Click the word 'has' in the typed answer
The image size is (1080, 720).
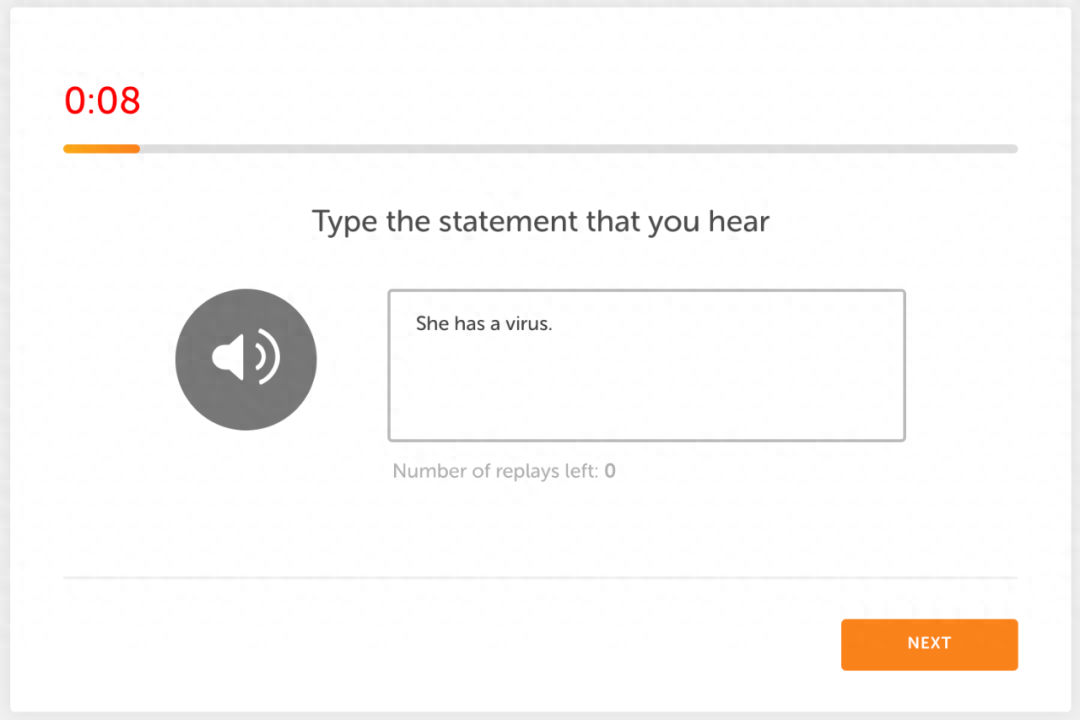(469, 324)
